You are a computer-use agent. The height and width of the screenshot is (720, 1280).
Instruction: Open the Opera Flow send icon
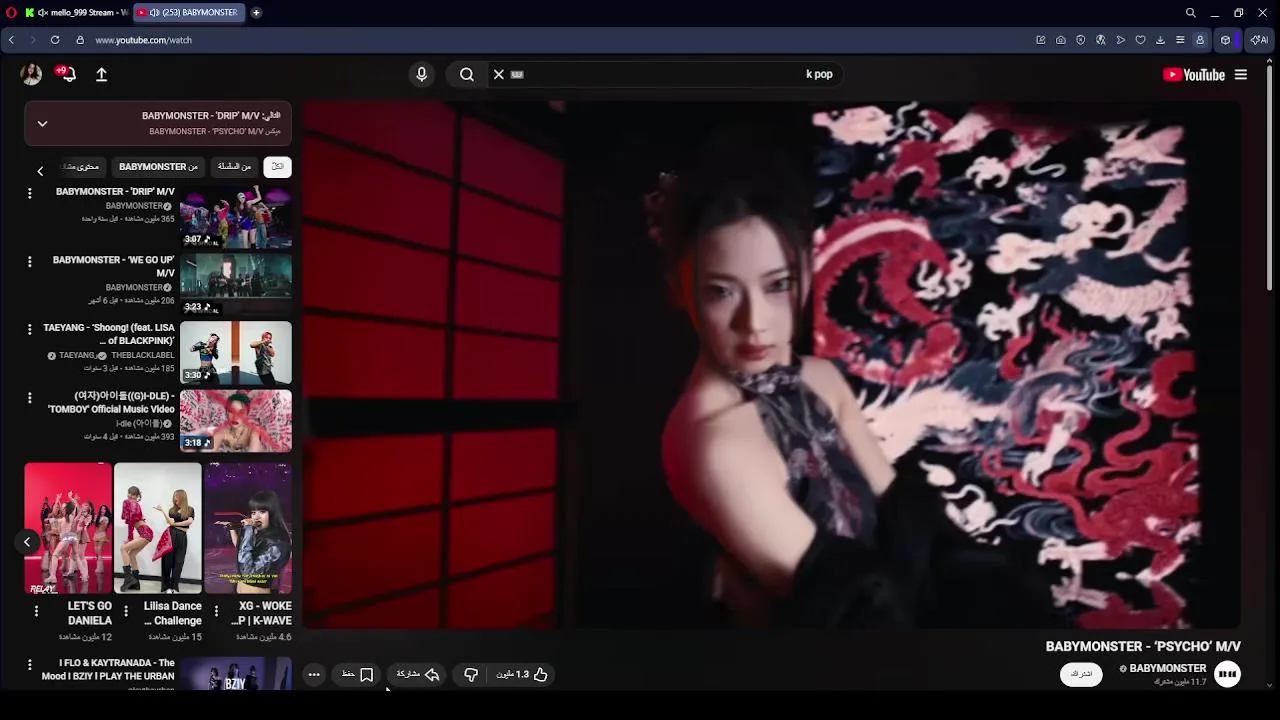(1121, 40)
